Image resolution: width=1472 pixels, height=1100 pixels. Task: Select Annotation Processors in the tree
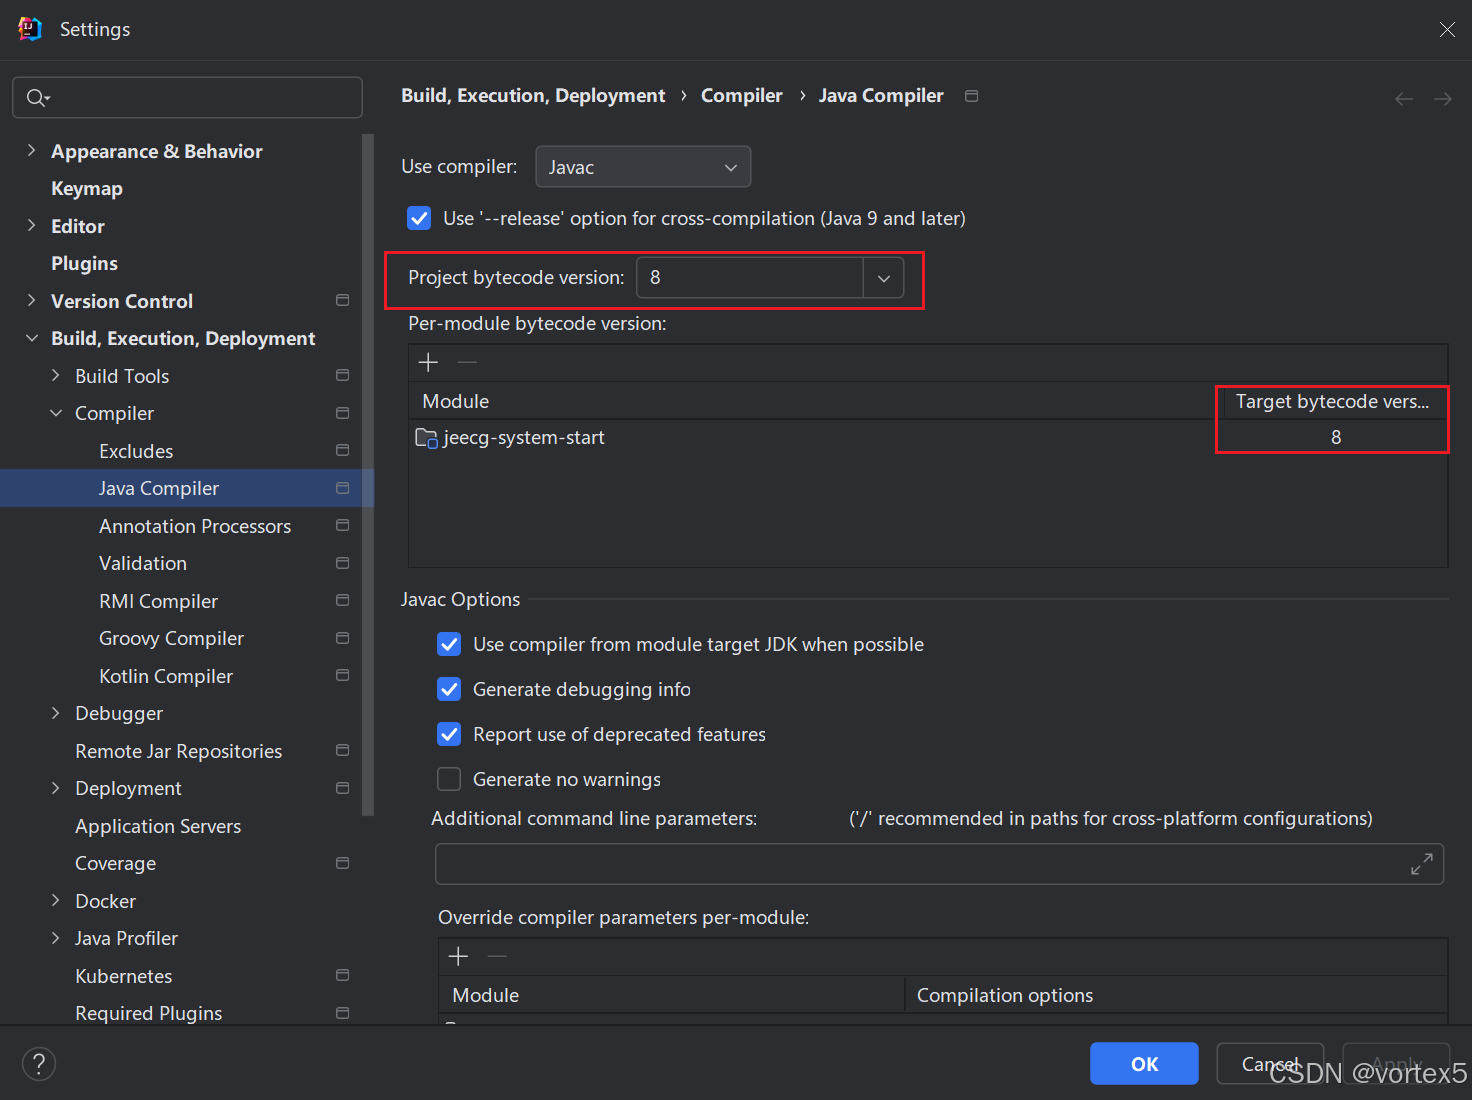point(195,526)
